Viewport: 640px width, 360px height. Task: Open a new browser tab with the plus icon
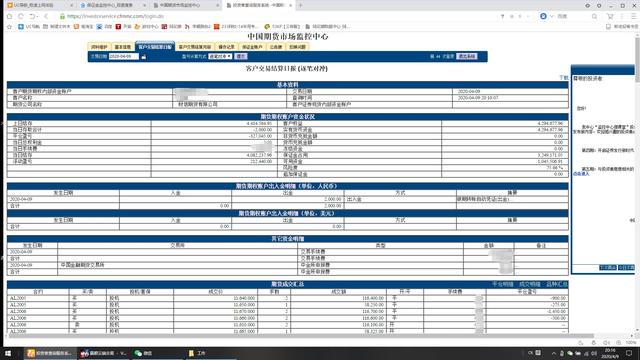pos(300,5)
